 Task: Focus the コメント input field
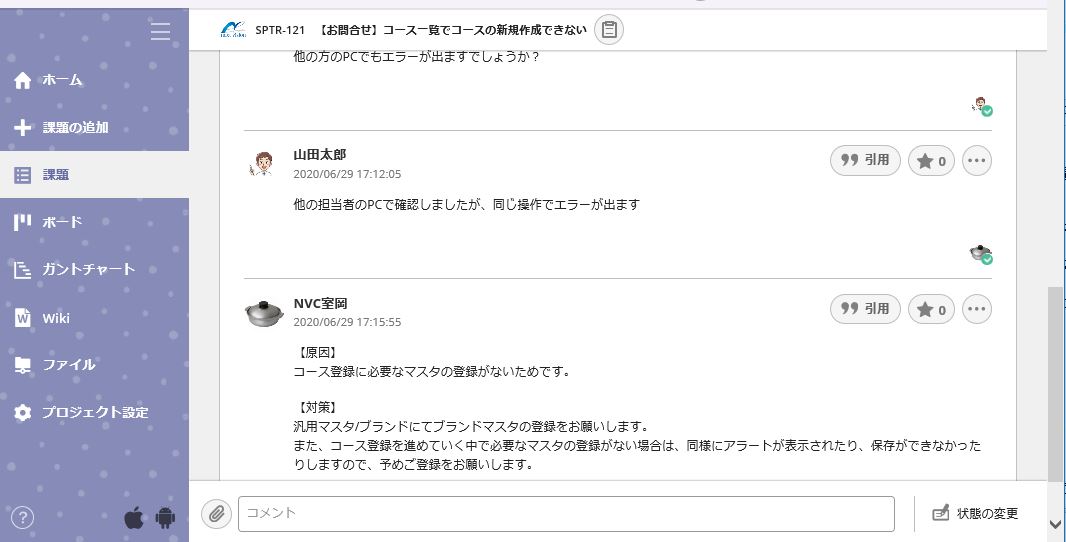pyautogui.click(x=566, y=513)
